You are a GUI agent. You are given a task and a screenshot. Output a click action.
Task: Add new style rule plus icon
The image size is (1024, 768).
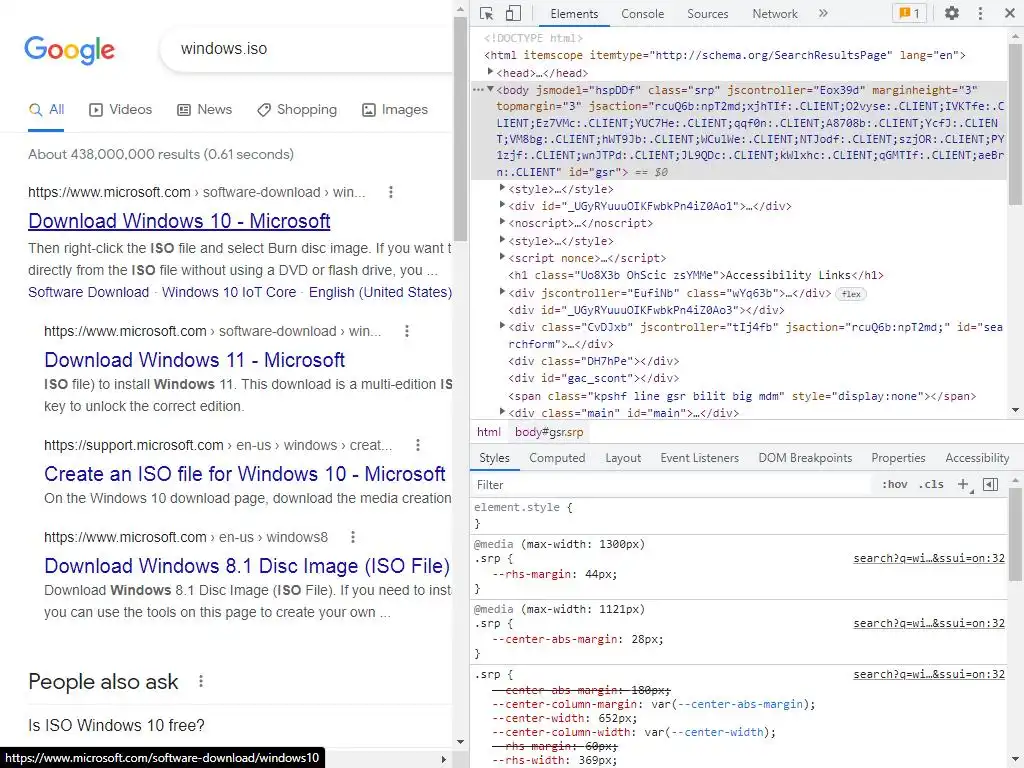(964, 485)
